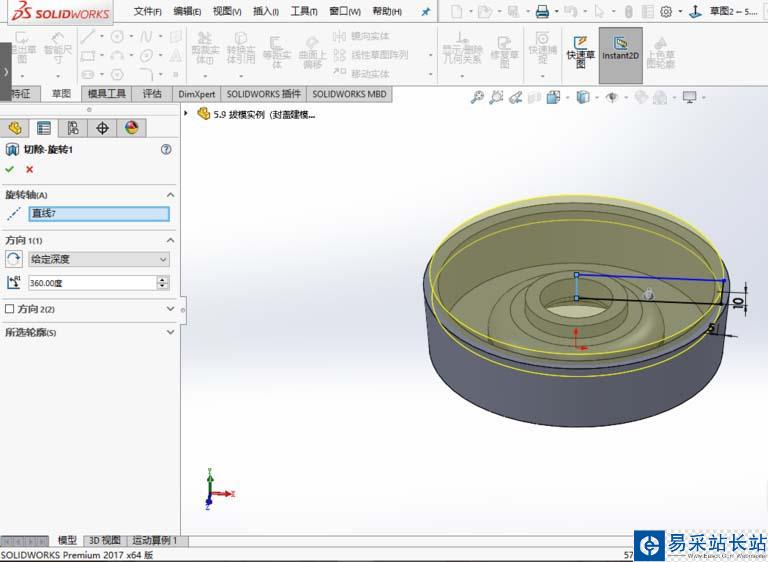Expand the 方向2 section chevron
Image resolution: width=768 pixels, height=562 pixels.
pyautogui.click(x=170, y=309)
